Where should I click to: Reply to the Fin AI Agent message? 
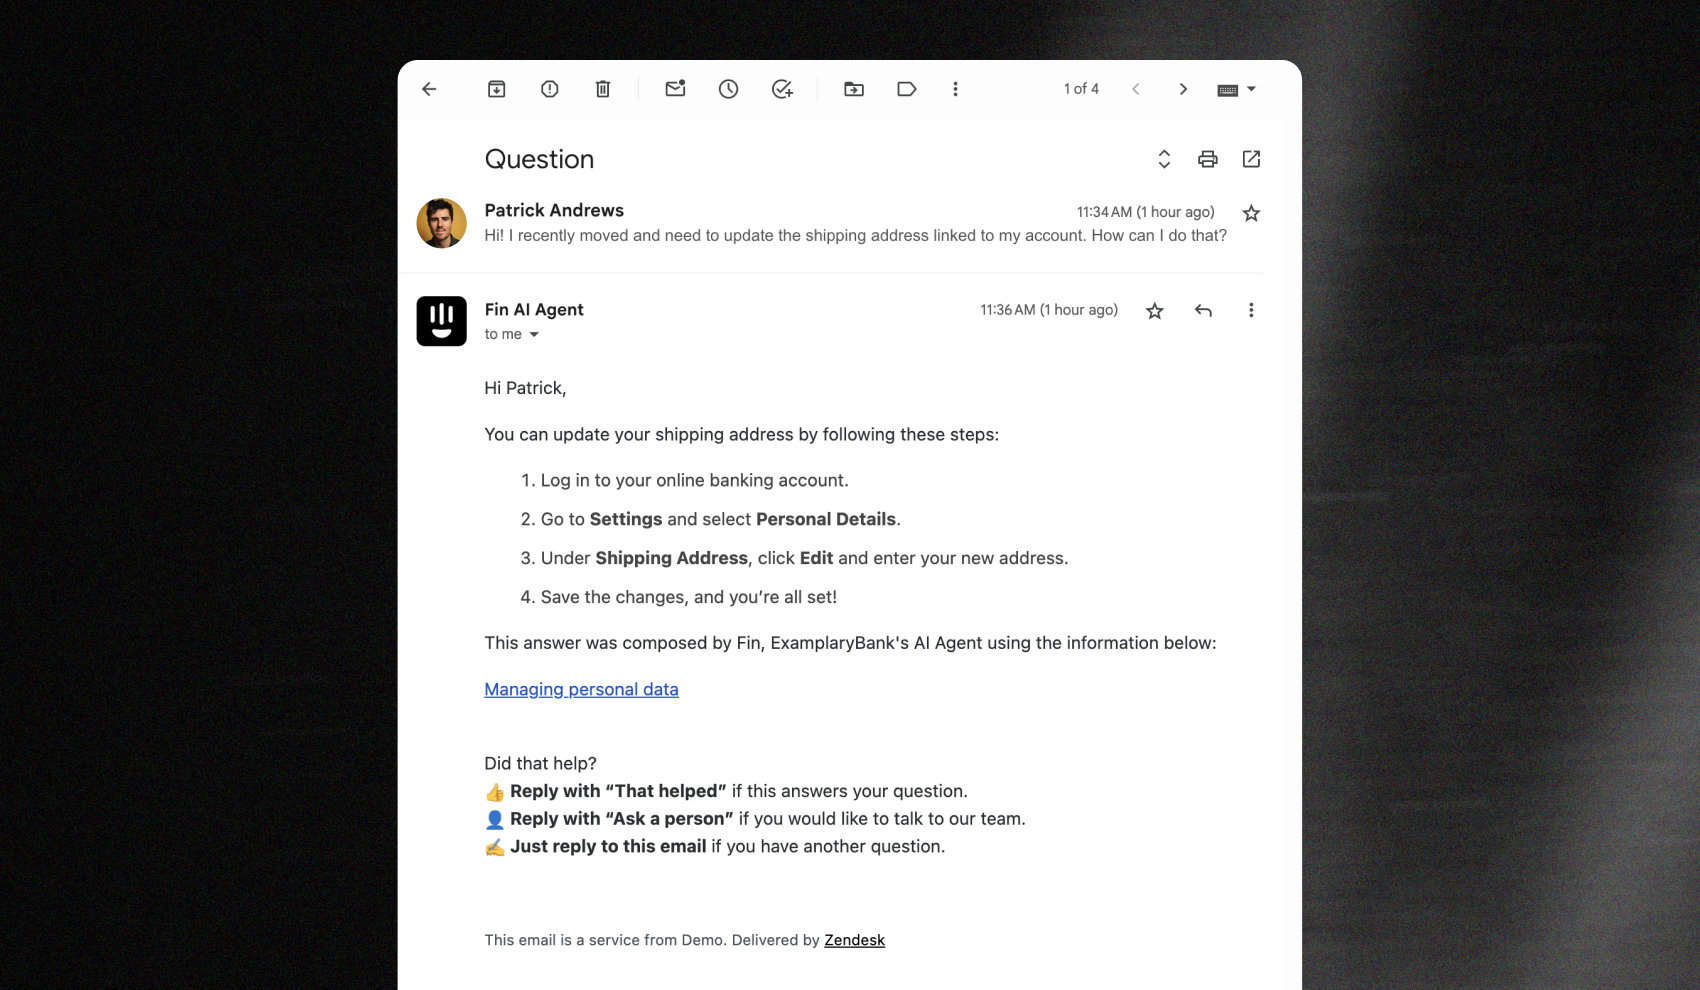(x=1203, y=311)
